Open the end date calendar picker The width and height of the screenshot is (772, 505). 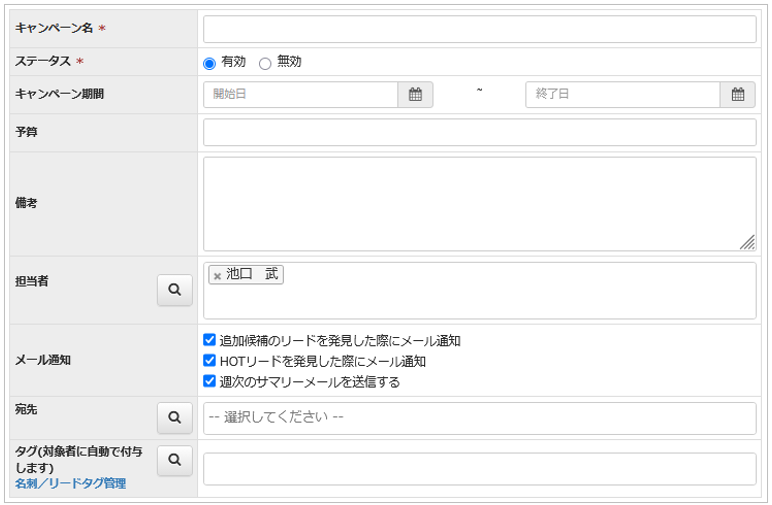point(737,95)
